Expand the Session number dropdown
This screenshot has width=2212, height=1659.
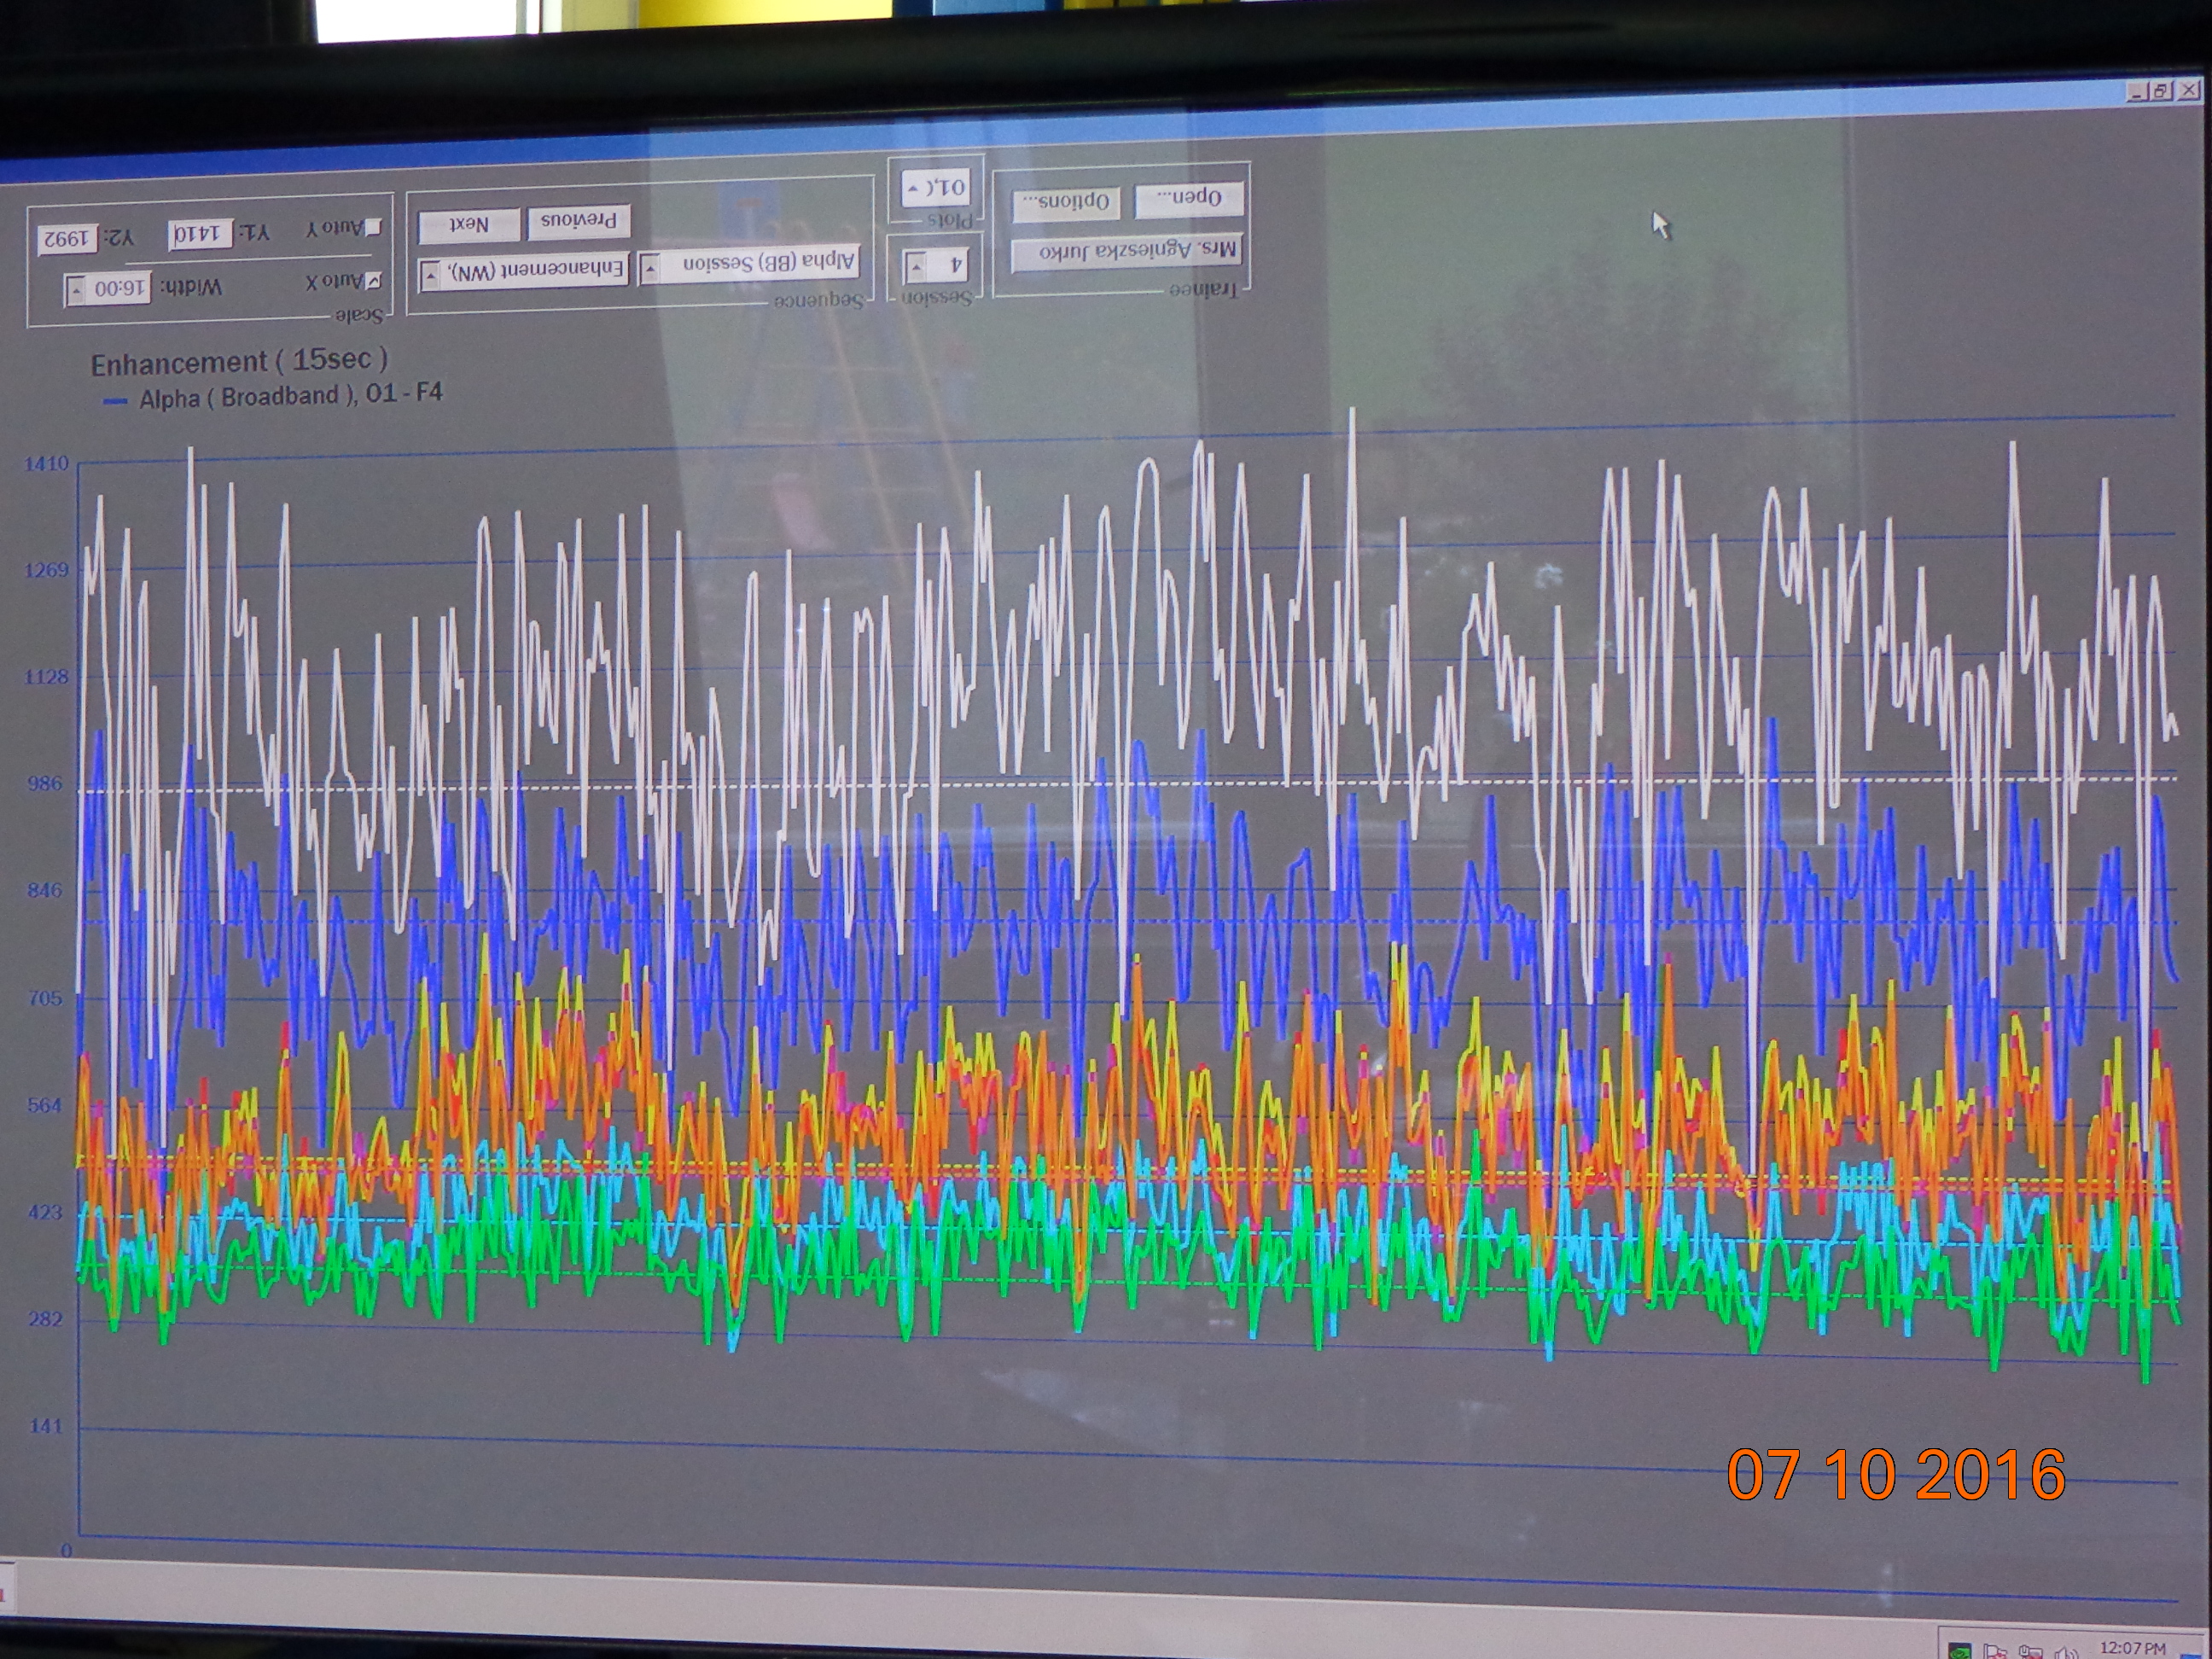click(x=916, y=267)
